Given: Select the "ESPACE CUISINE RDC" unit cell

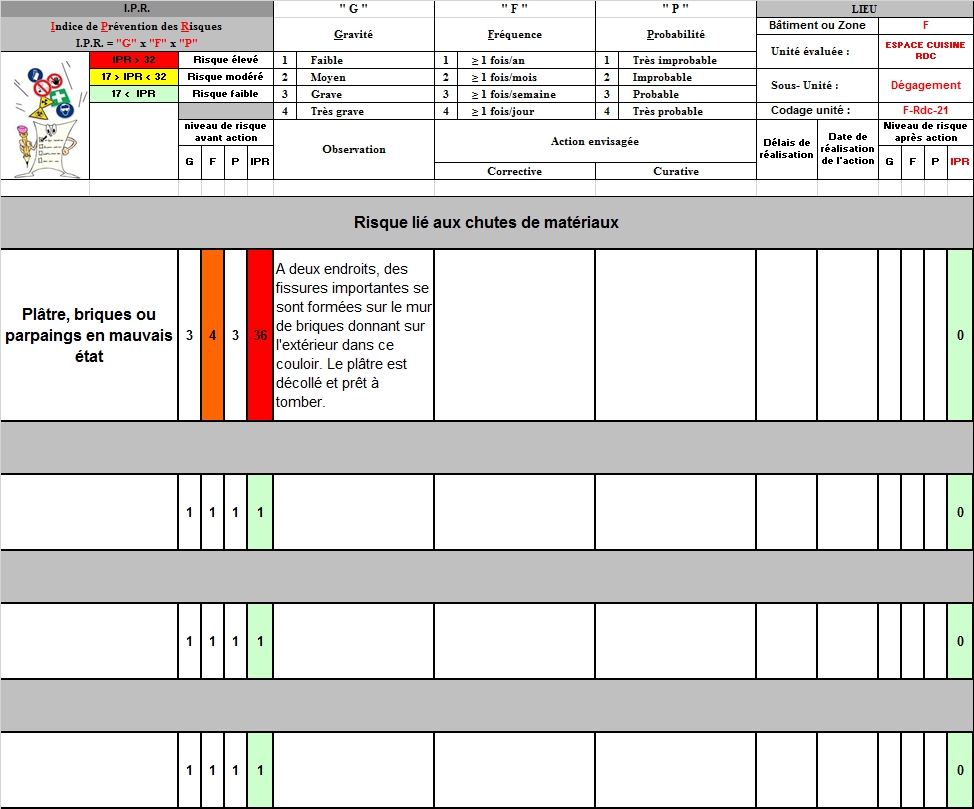Looking at the screenshot, I should [x=925, y=51].
